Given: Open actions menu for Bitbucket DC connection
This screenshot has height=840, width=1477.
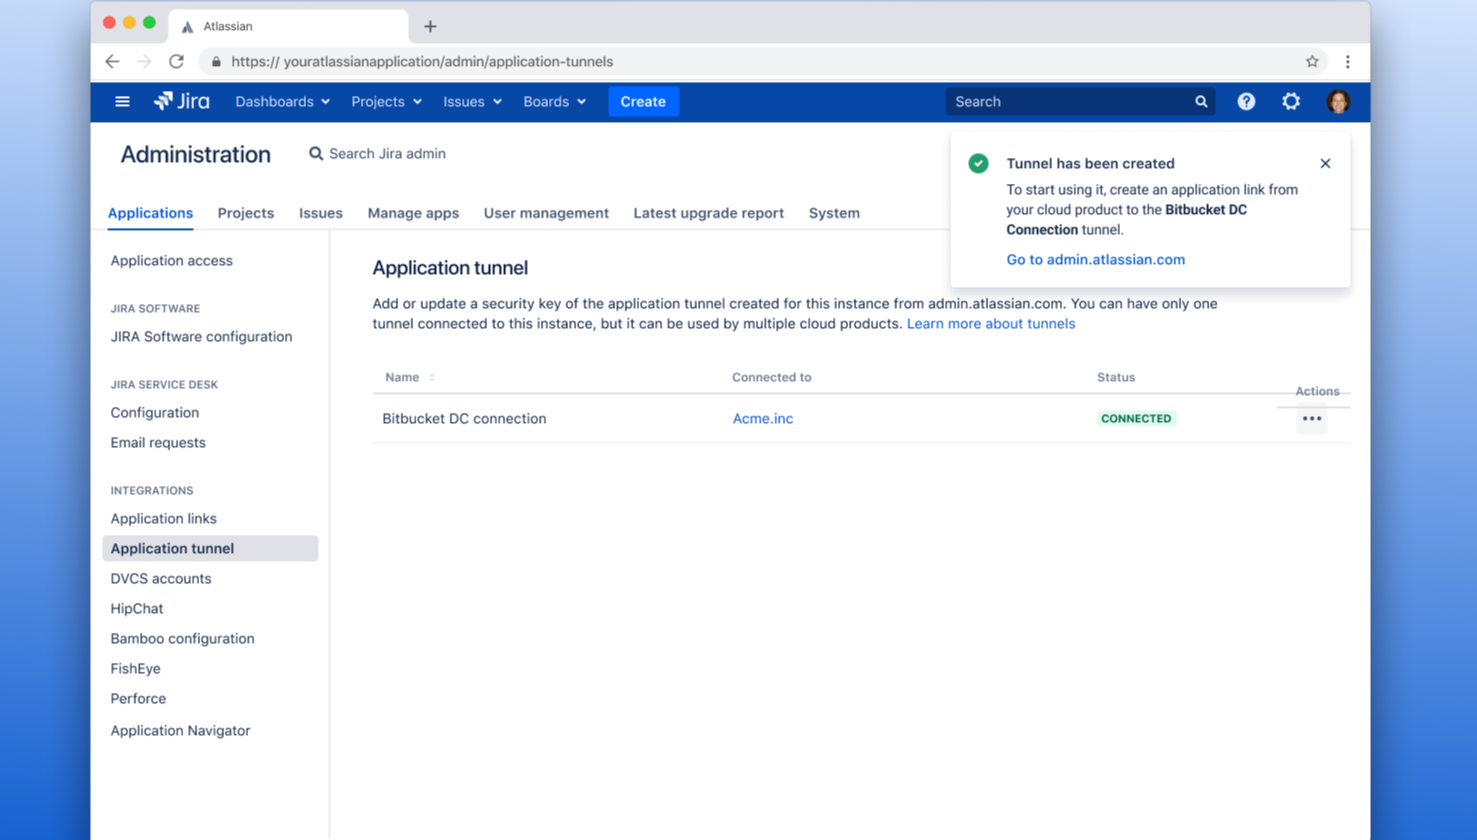Looking at the screenshot, I should [1312, 419].
